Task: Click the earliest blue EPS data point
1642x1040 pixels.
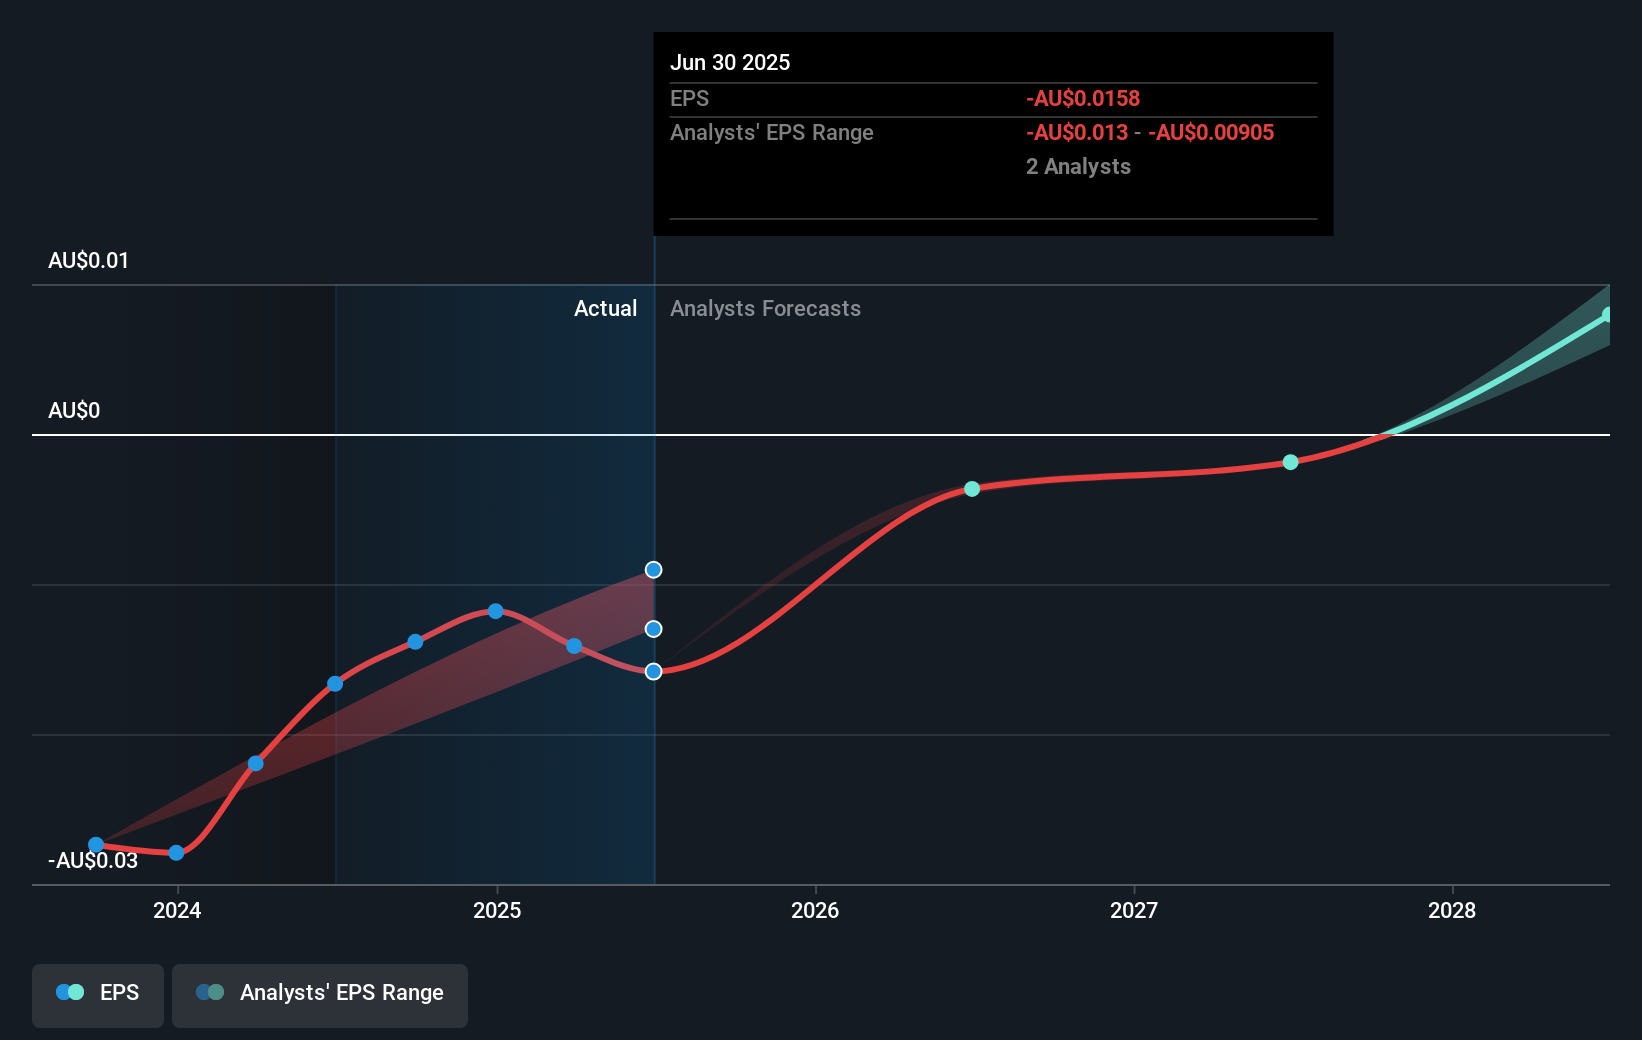Action: [x=95, y=844]
